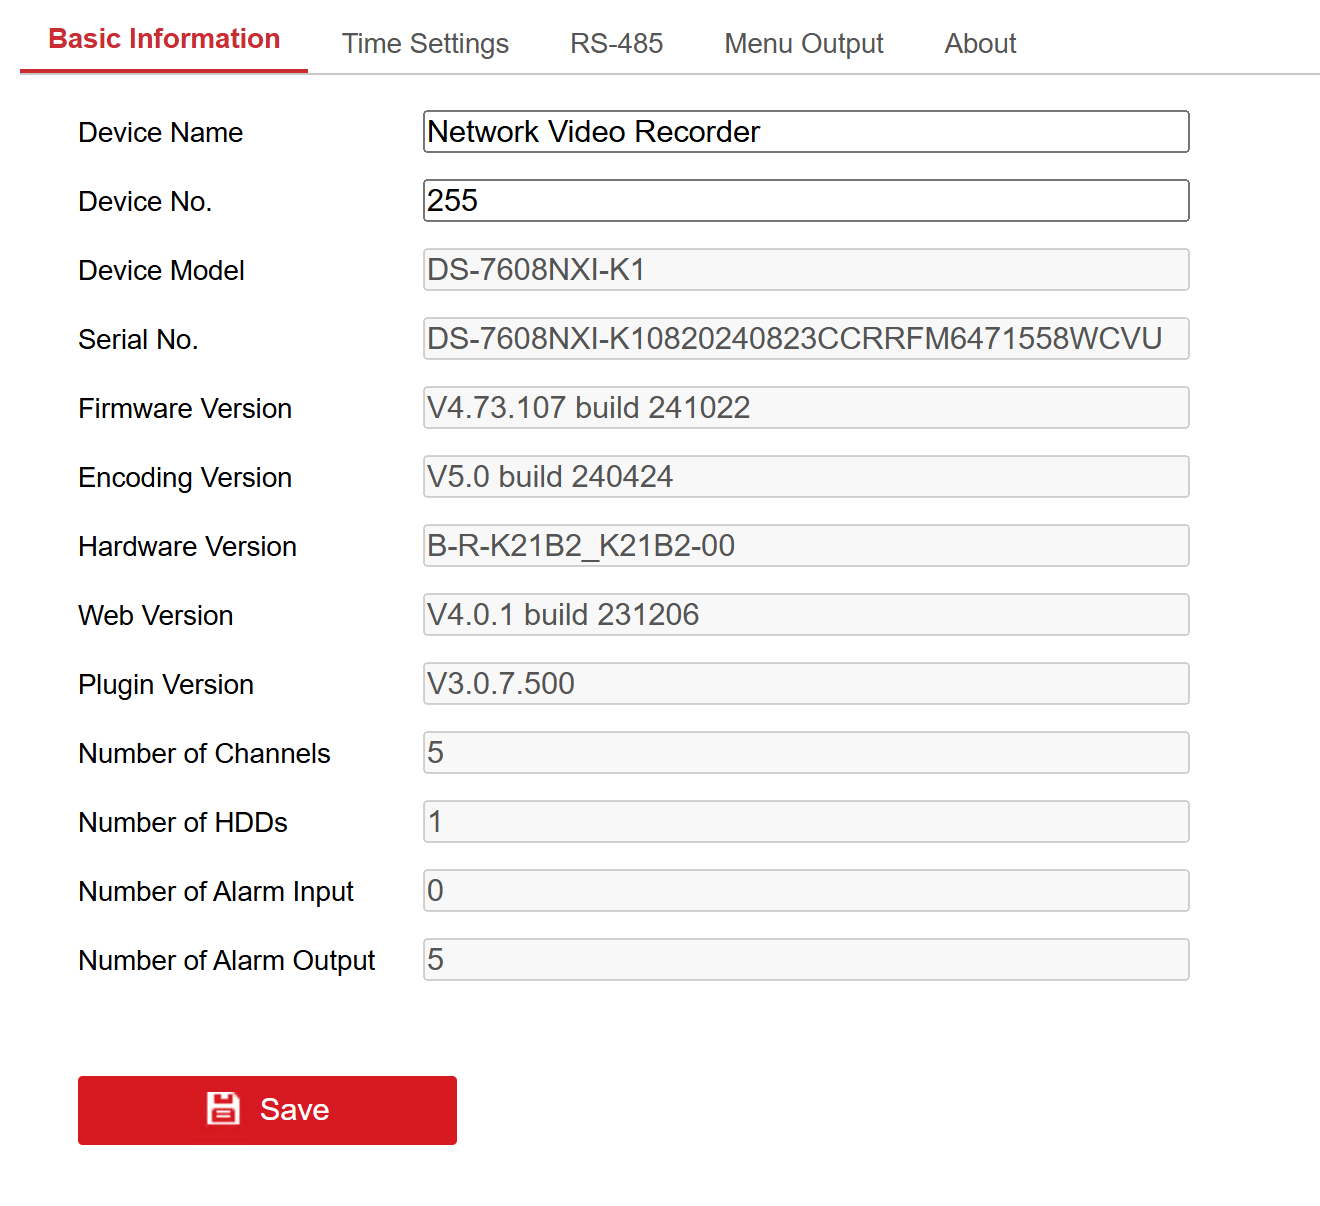Image resolution: width=1320 pixels, height=1206 pixels.
Task: Click the Web Version field
Action: [x=805, y=615]
